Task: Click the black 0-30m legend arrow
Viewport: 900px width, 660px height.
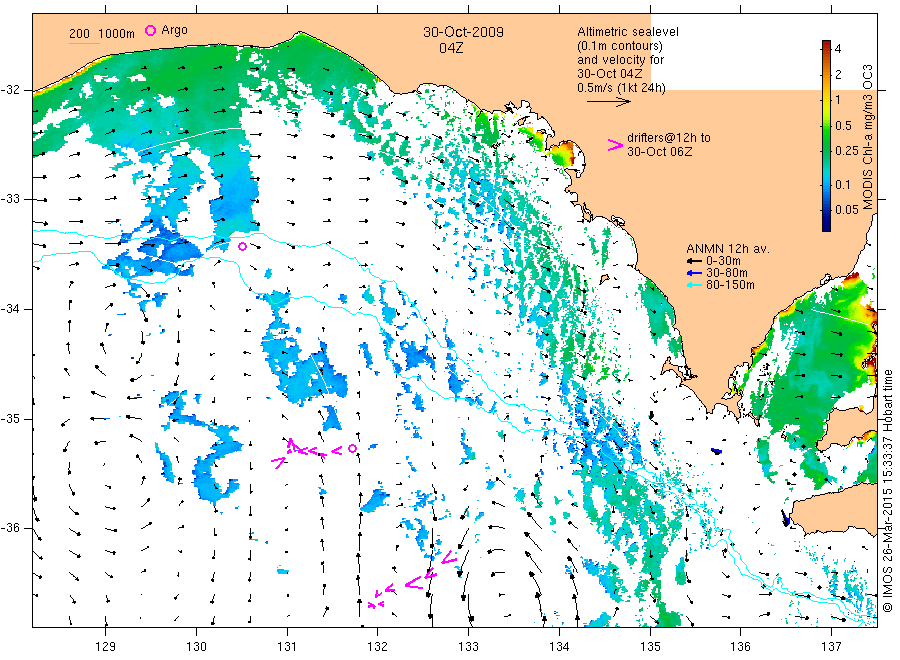Action: pyautogui.click(x=695, y=261)
